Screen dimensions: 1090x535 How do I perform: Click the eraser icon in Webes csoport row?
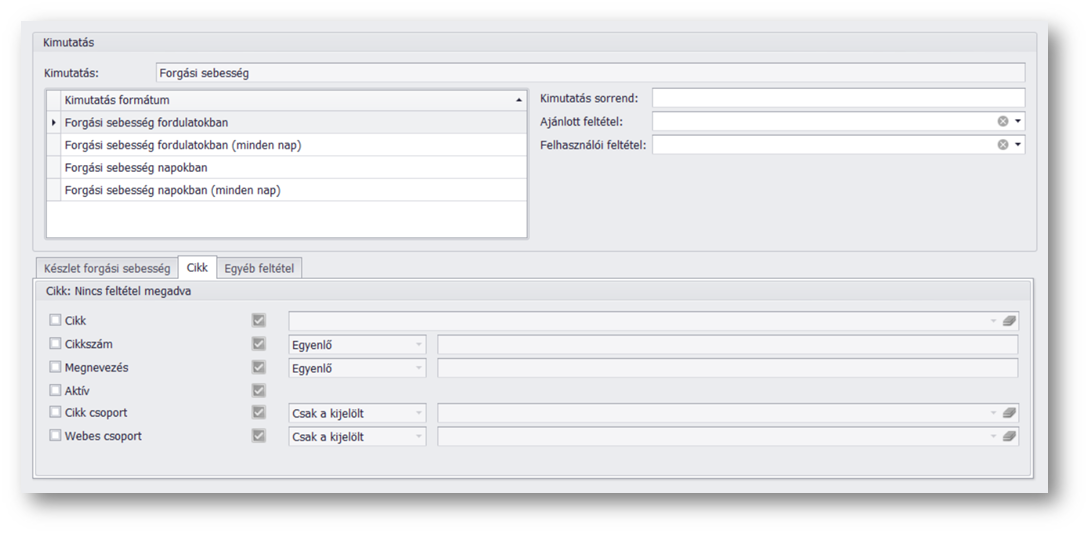pos(1009,437)
